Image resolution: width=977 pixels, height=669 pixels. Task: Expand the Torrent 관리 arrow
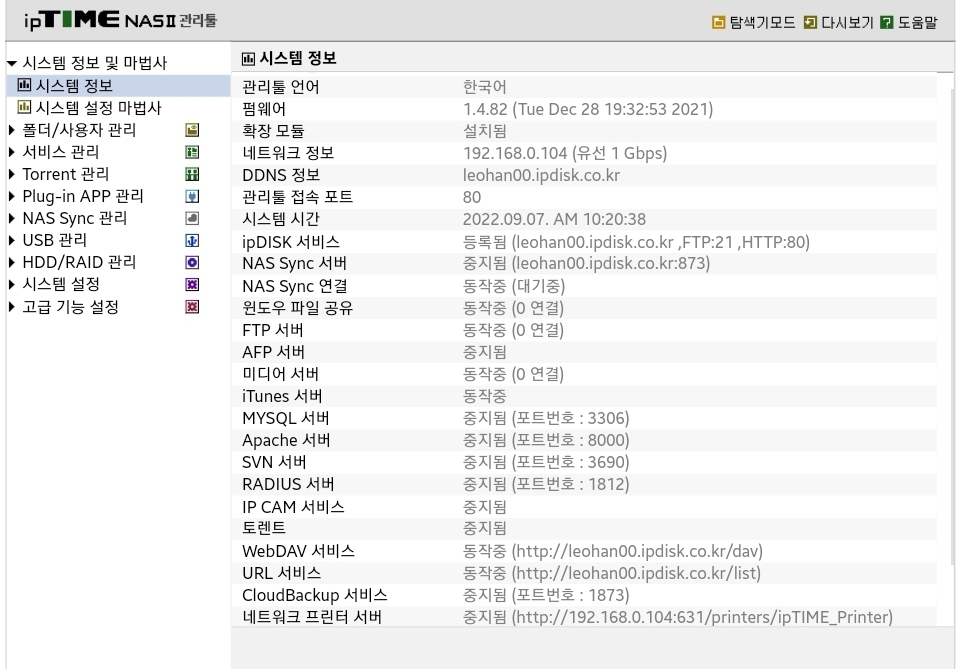coord(11,174)
